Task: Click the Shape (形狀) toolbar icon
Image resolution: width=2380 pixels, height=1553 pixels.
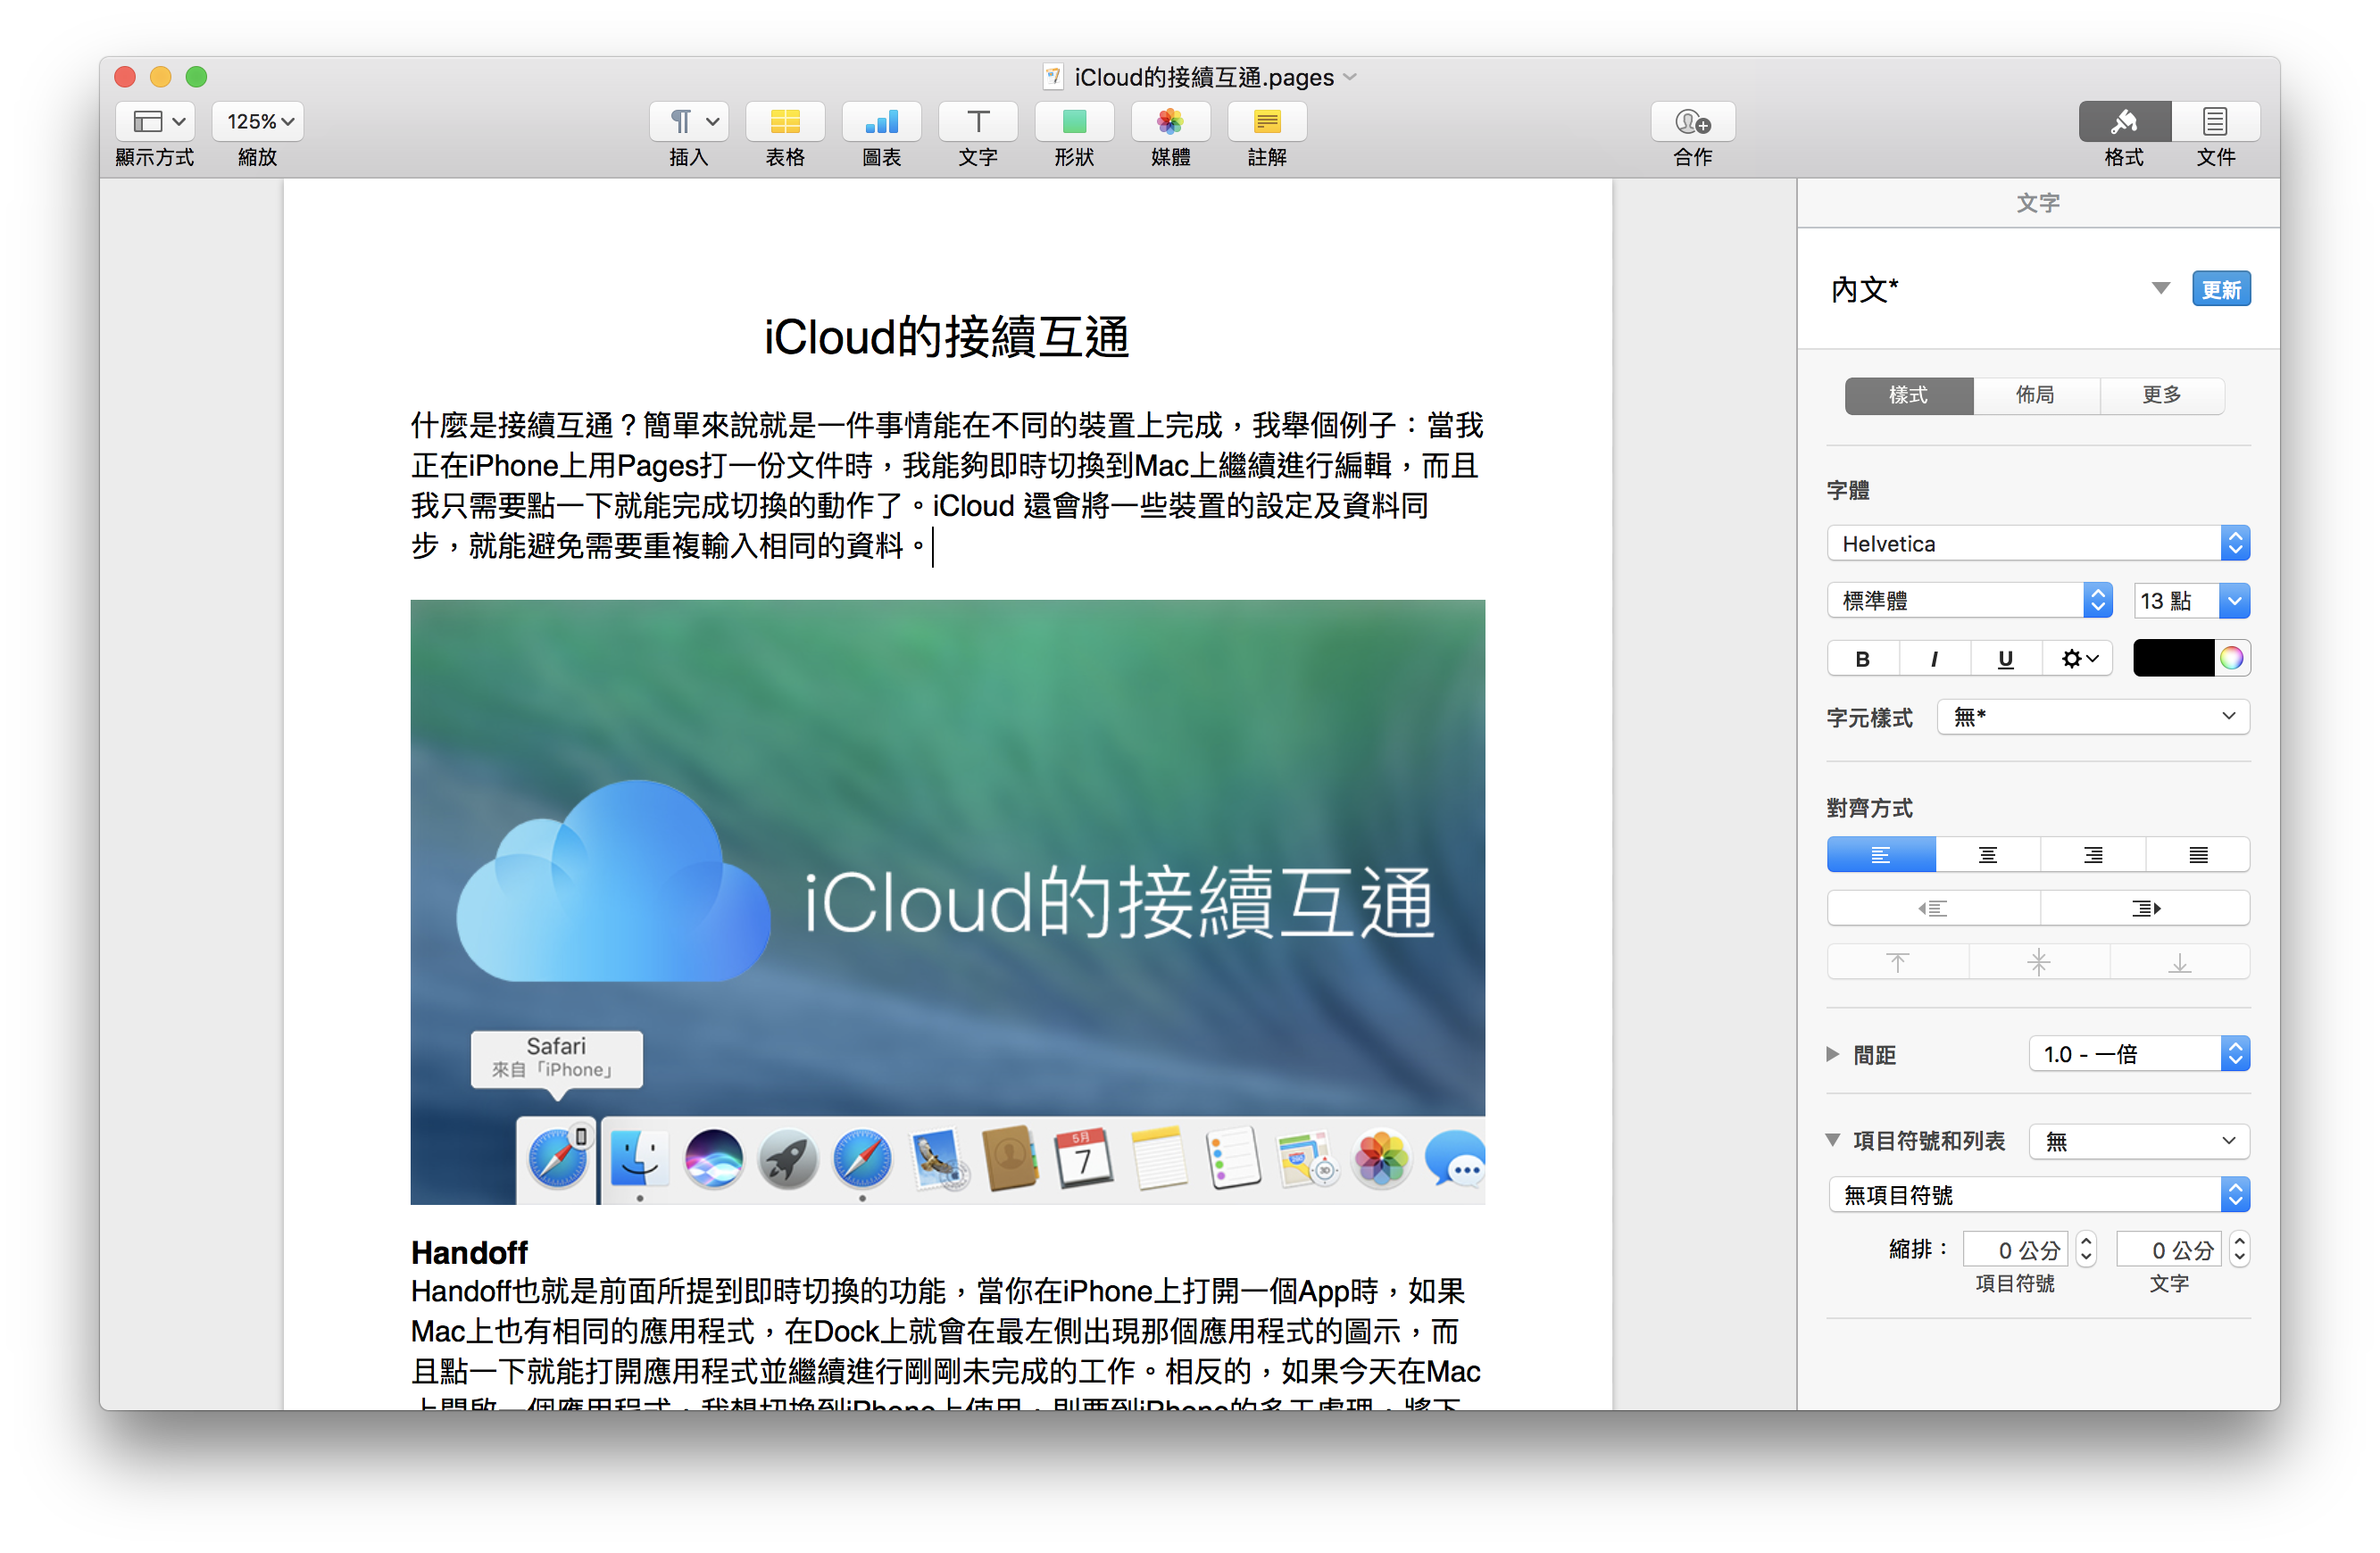Action: [x=1074, y=121]
